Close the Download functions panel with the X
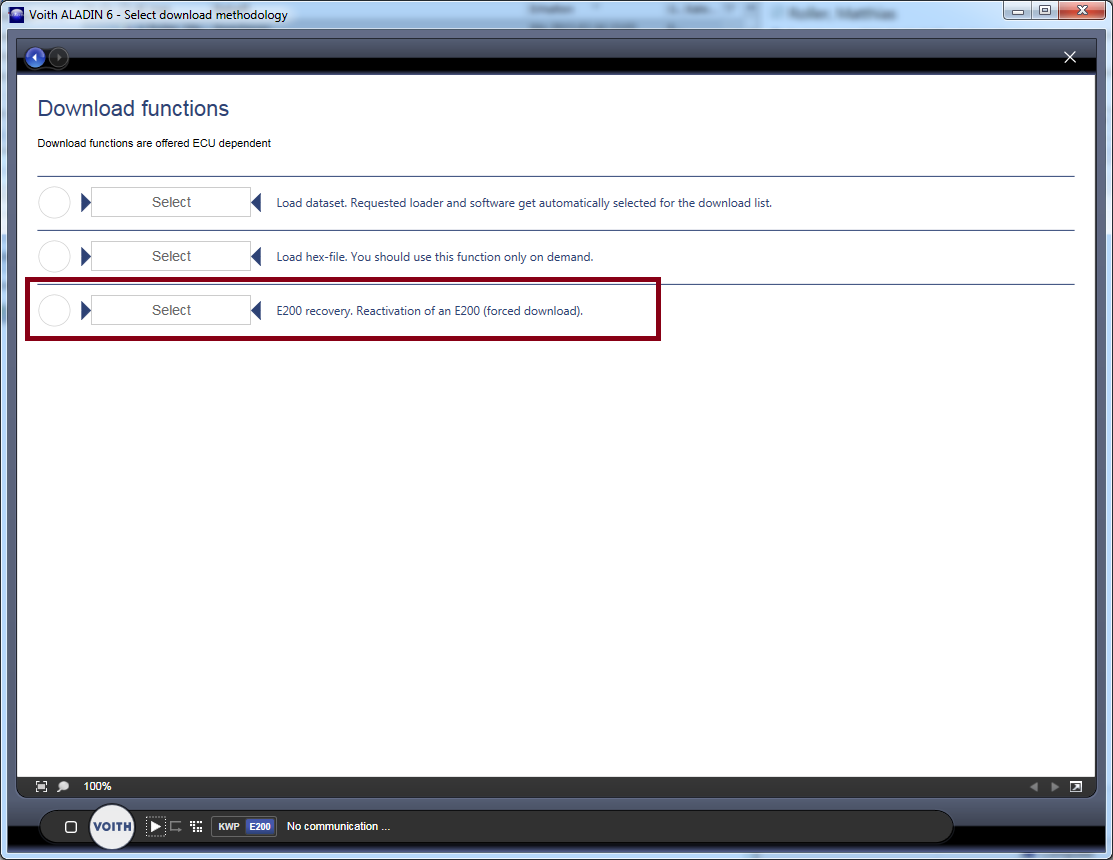1113x860 pixels. point(1070,57)
